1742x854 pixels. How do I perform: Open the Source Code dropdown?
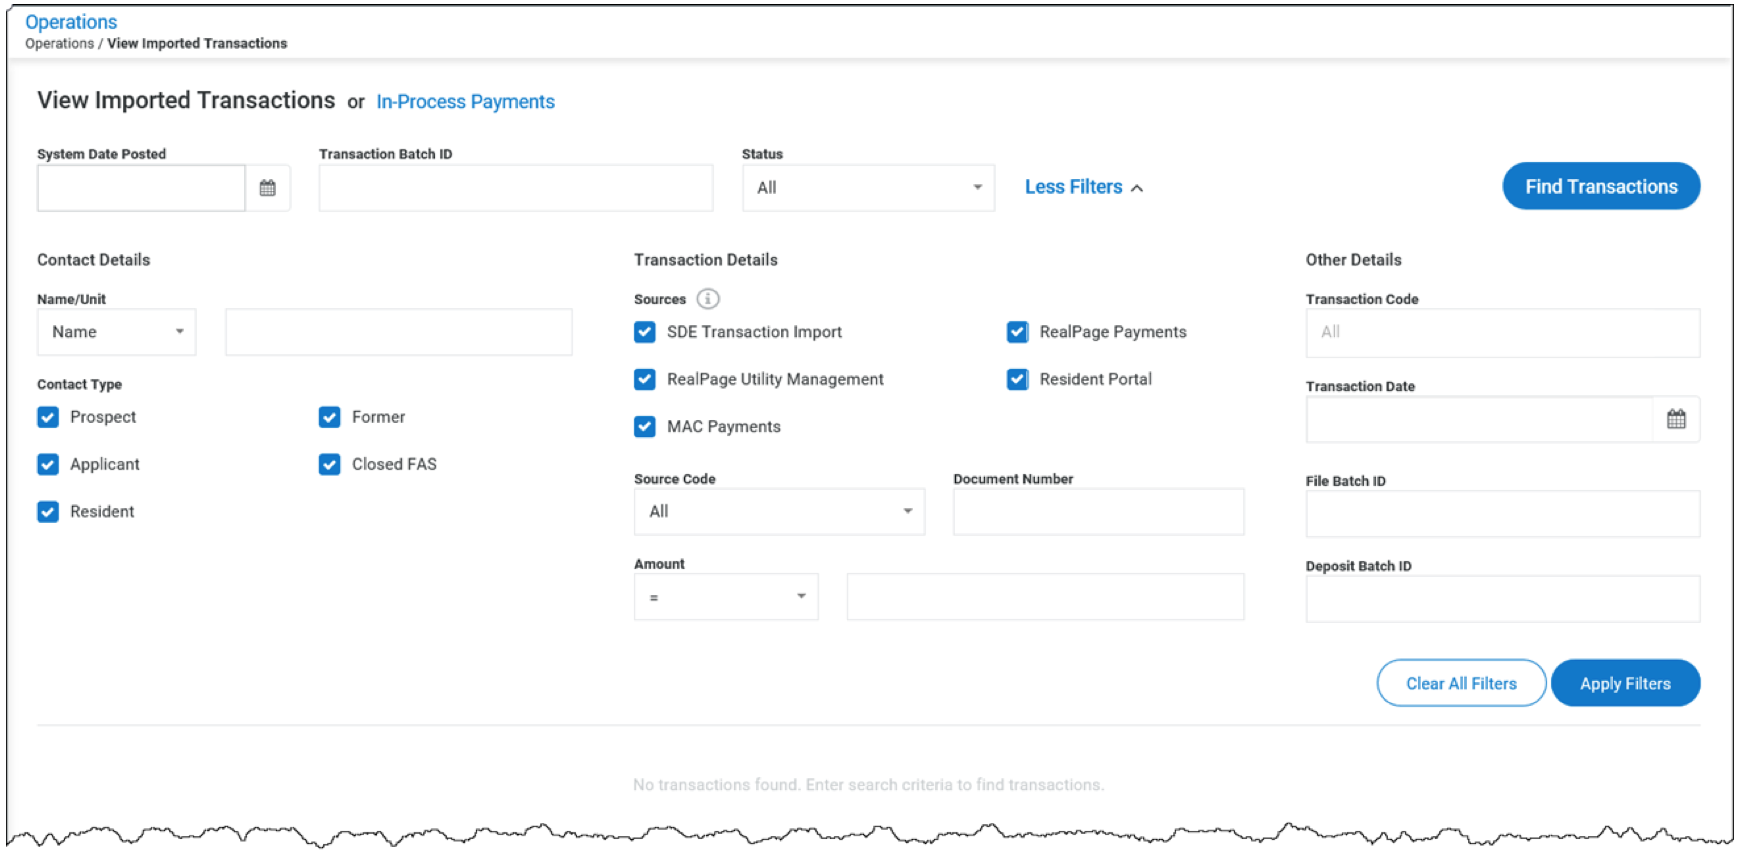(778, 511)
